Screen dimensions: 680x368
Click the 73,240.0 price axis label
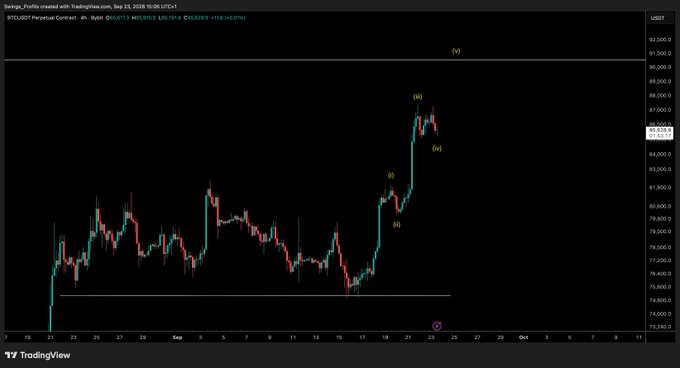pyautogui.click(x=660, y=327)
